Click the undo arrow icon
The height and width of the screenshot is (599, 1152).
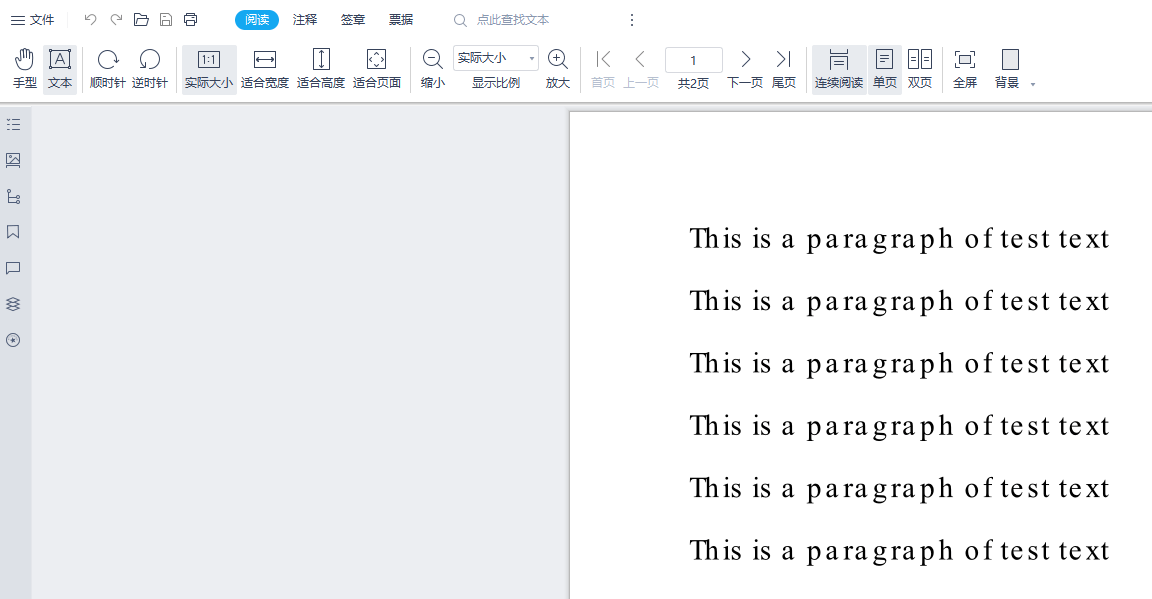90,20
